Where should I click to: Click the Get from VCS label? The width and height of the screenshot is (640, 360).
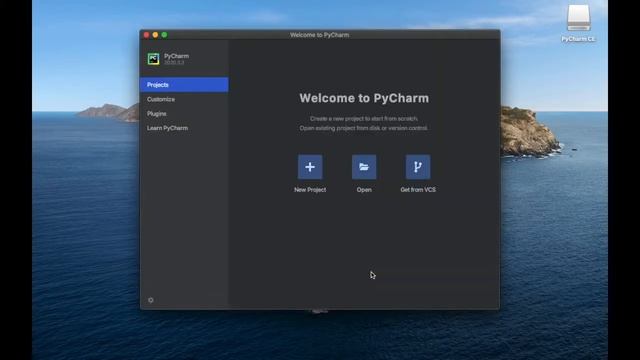[418, 190]
